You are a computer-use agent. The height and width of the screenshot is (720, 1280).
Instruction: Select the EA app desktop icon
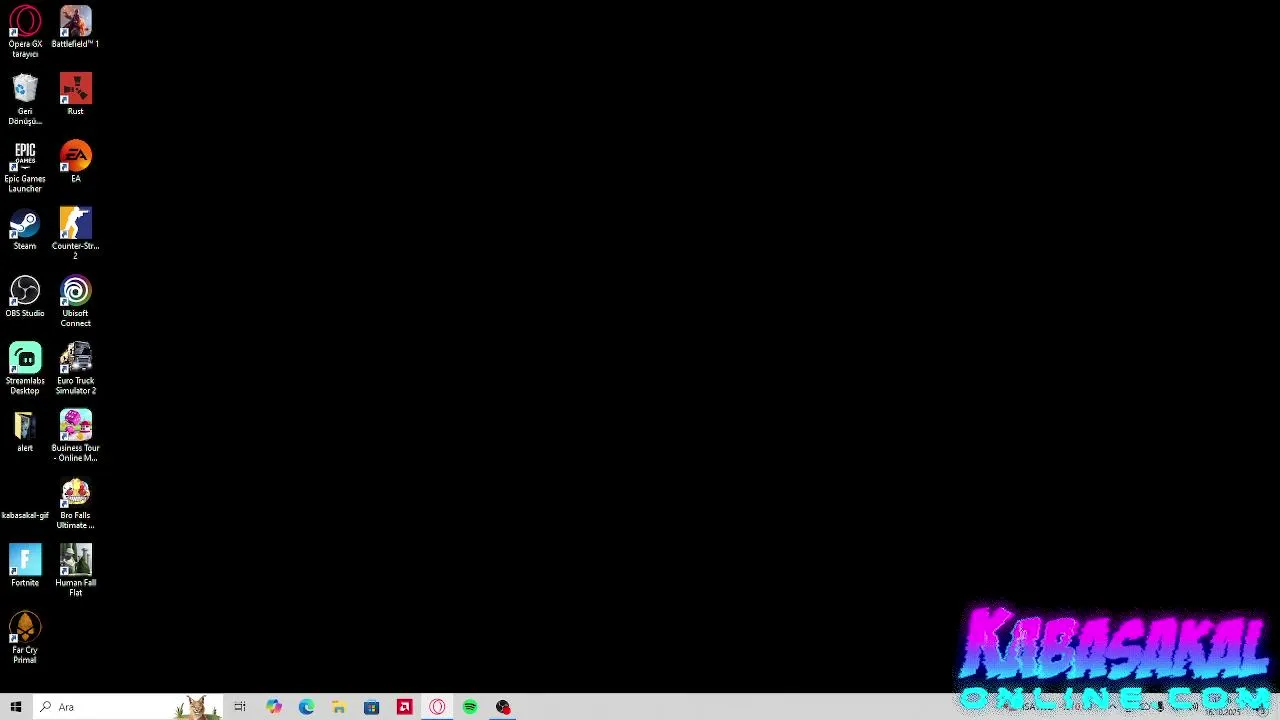click(x=75, y=161)
